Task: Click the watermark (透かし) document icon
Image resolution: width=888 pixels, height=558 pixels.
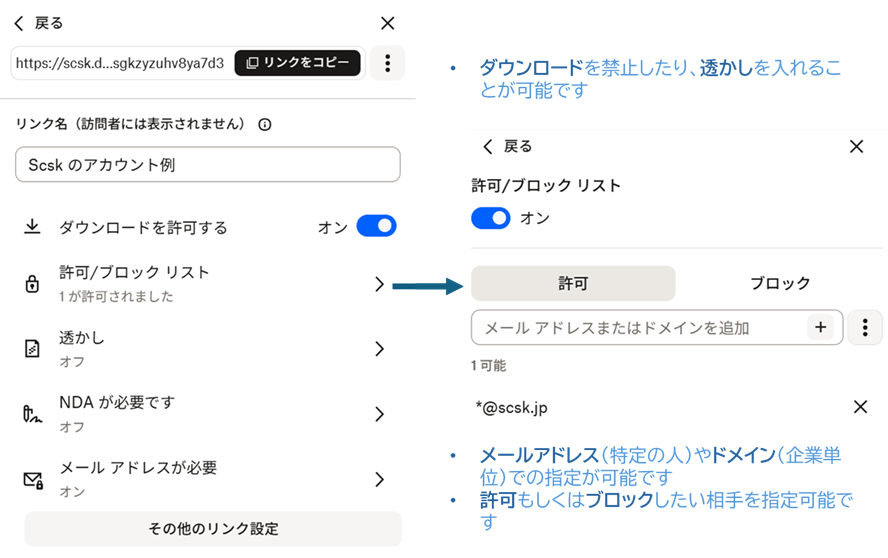Action: (x=32, y=349)
